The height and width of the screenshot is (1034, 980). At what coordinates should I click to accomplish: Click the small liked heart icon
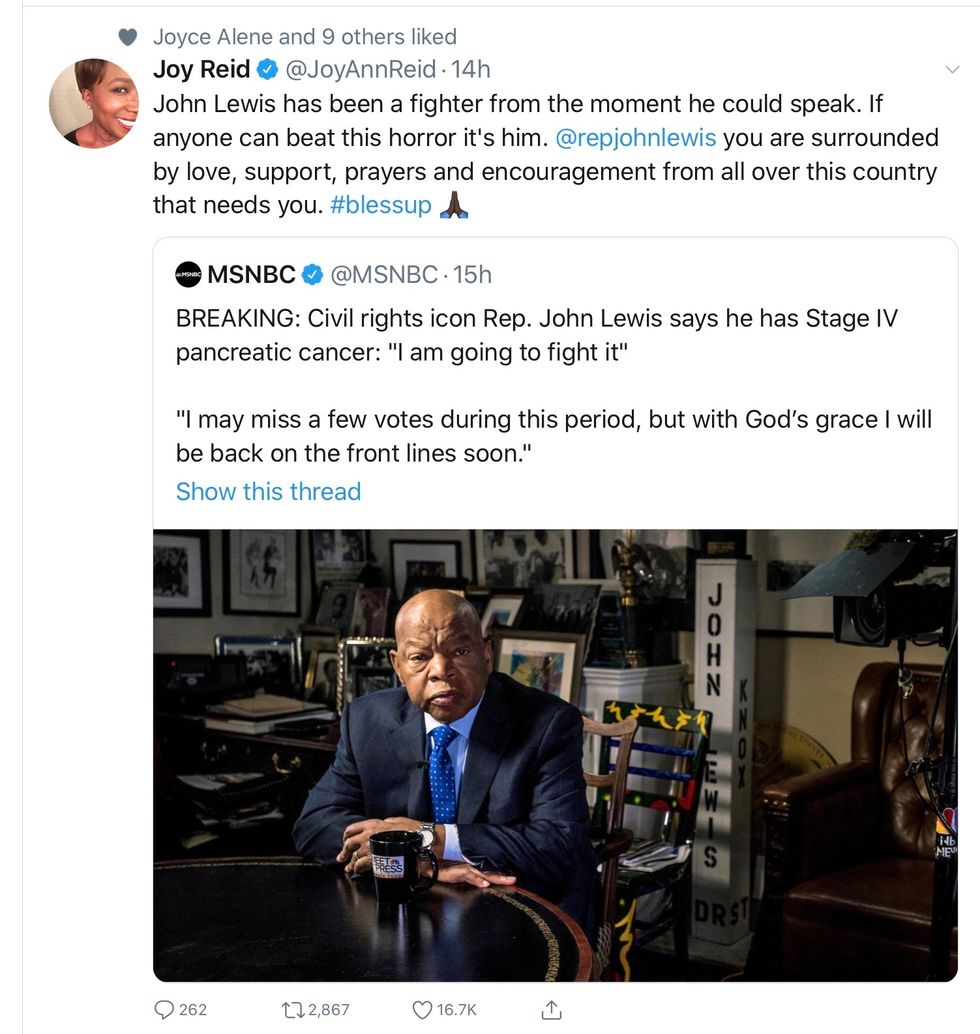(x=127, y=37)
